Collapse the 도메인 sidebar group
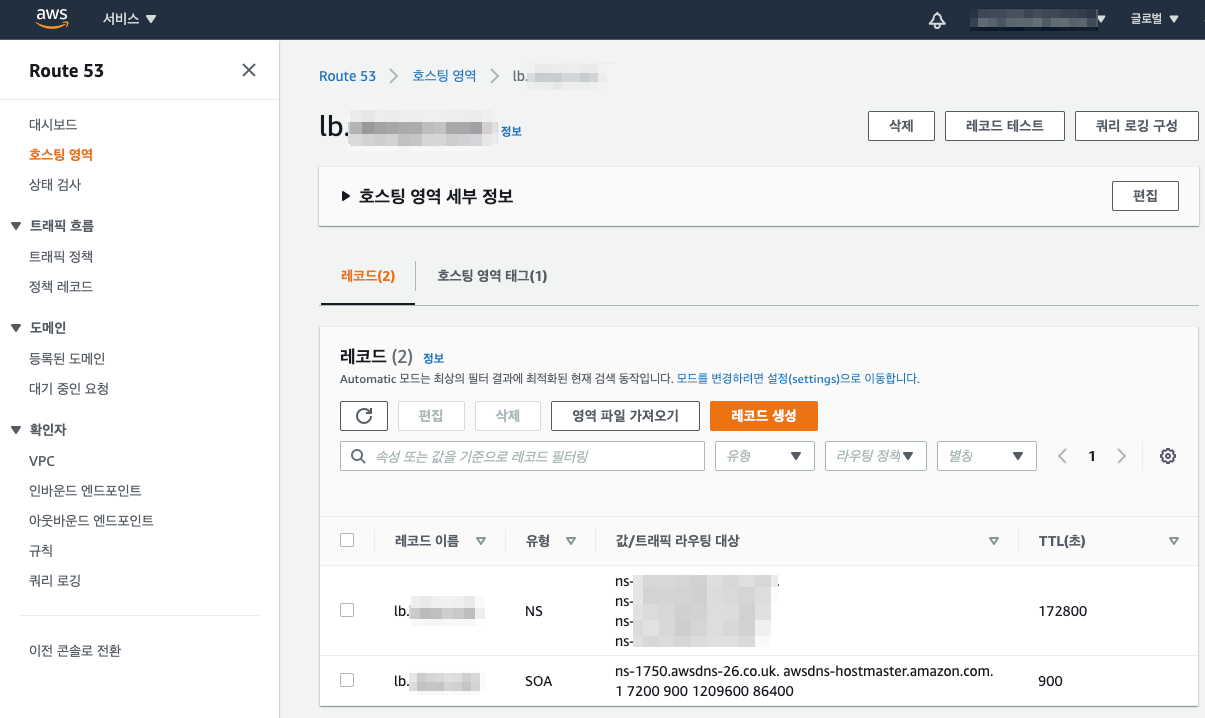This screenshot has height=718, width=1205. [16, 328]
